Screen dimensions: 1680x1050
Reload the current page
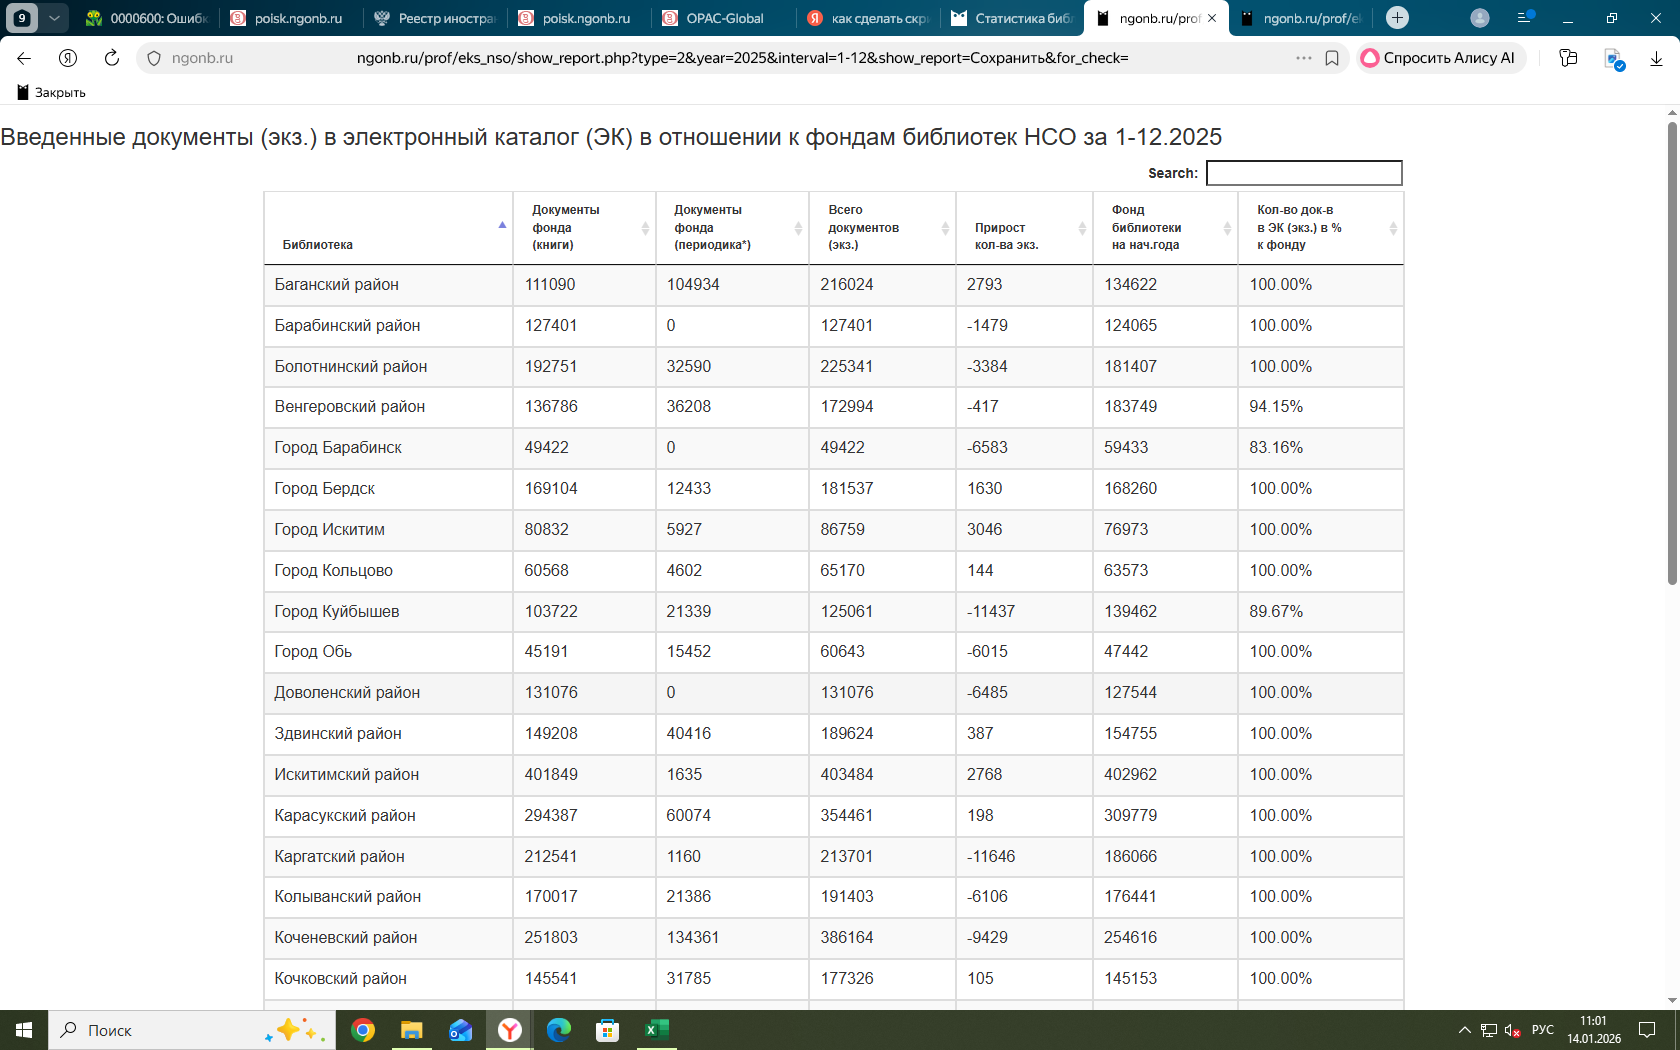coord(112,58)
